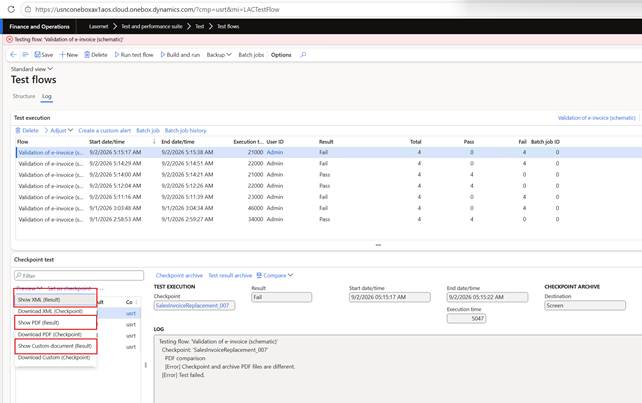Screen dimensions: 642x403
Task: Open the Options menu
Action: point(281,54)
